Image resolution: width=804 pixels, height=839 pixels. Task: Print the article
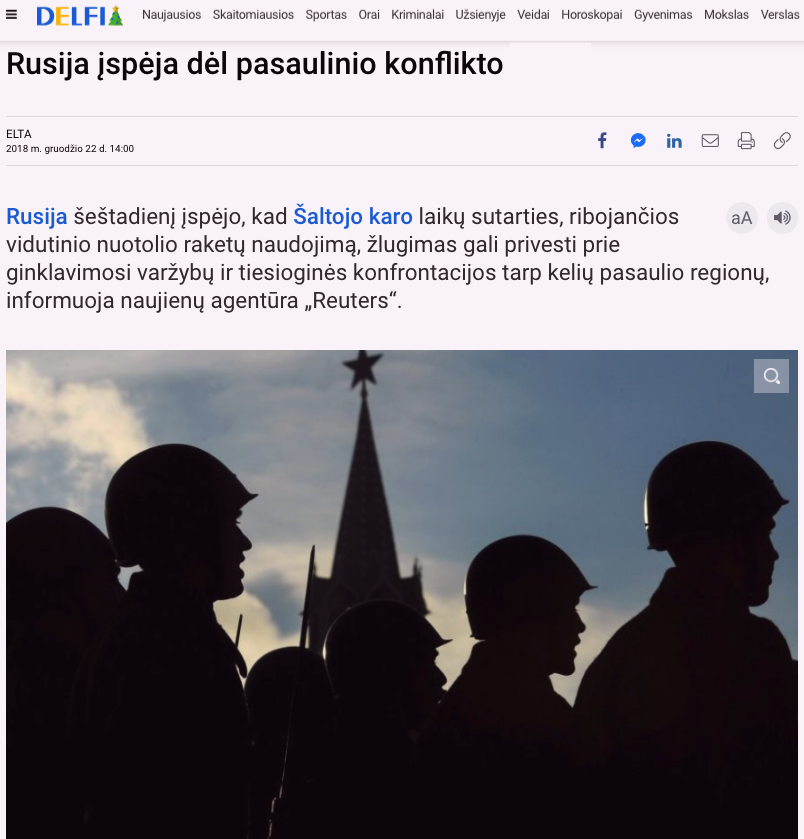pyautogui.click(x=746, y=141)
